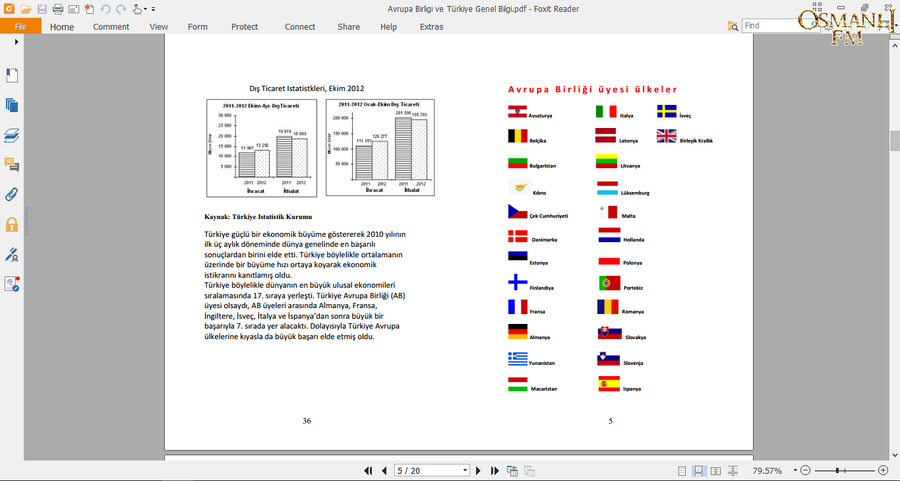Open the zoom level dropdown arrow
Image resolution: width=900 pixels, height=481 pixels.
coord(795,471)
